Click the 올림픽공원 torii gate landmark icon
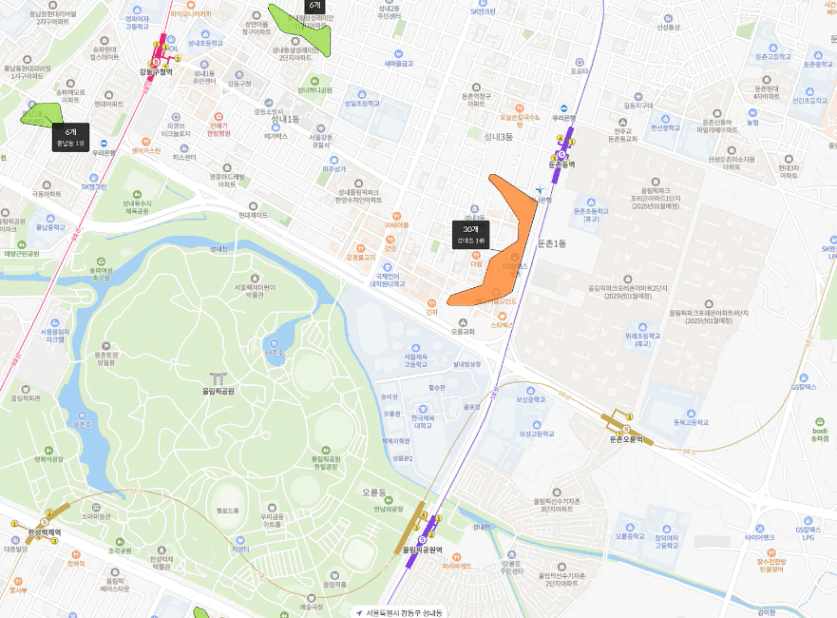Viewport: 837px width, 618px height. [x=218, y=378]
